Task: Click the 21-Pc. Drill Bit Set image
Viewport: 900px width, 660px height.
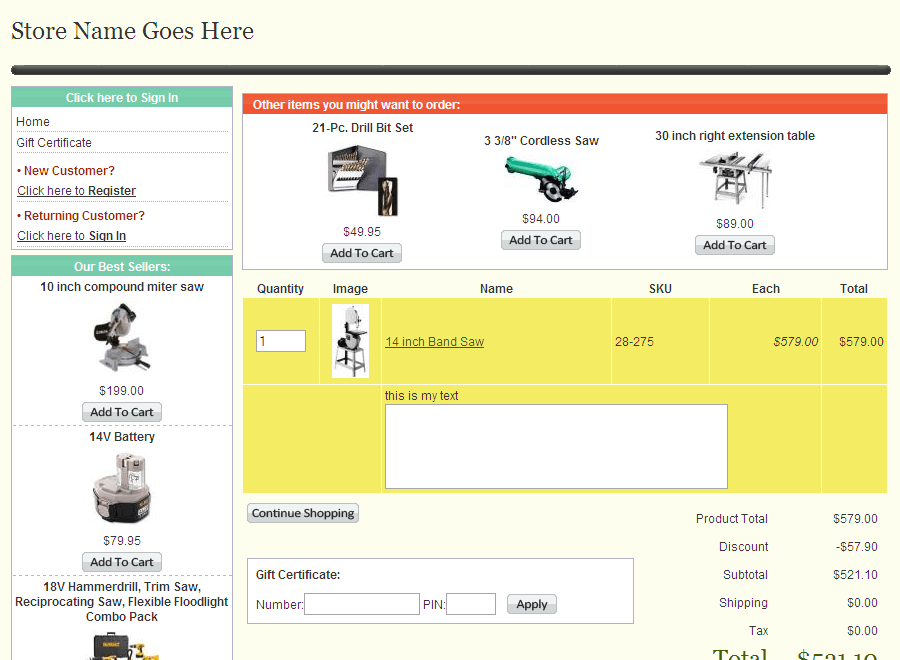Action: click(362, 180)
